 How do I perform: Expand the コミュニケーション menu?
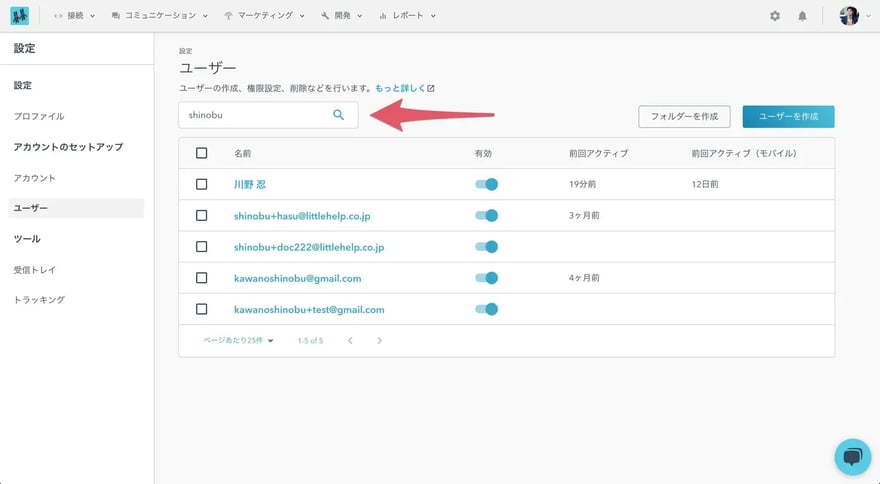tap(160, 16)
